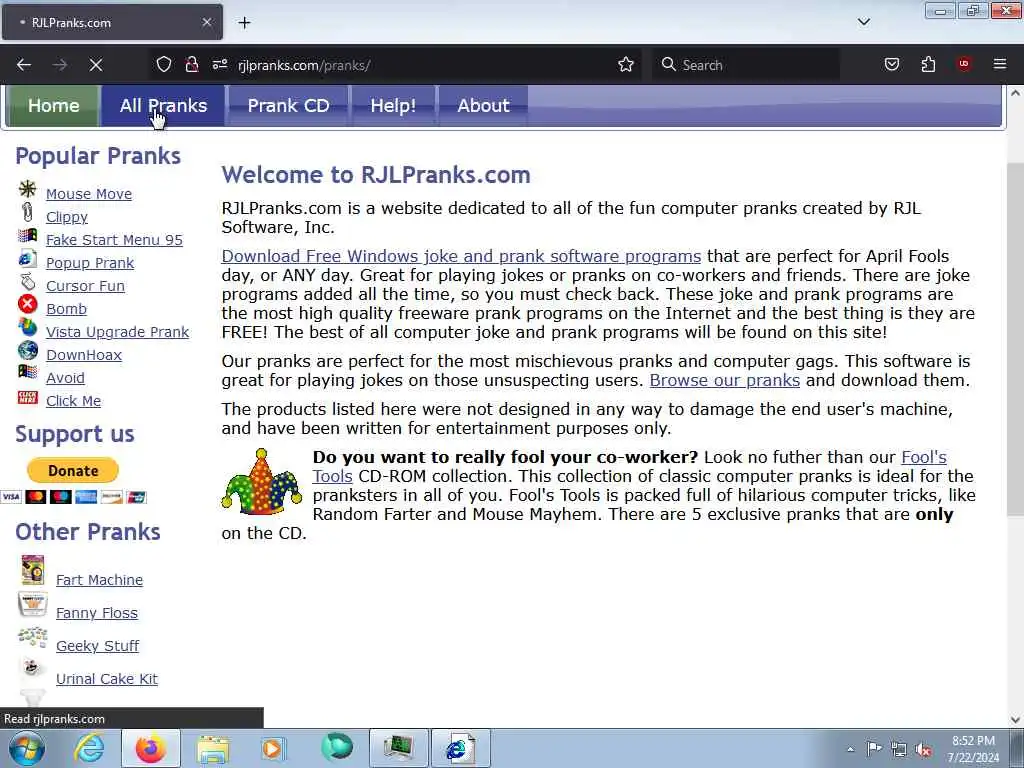This screenshot has width=1024, height=768.
Task: Click the Clippy paperclip icon
Action: tap(27, 212)
